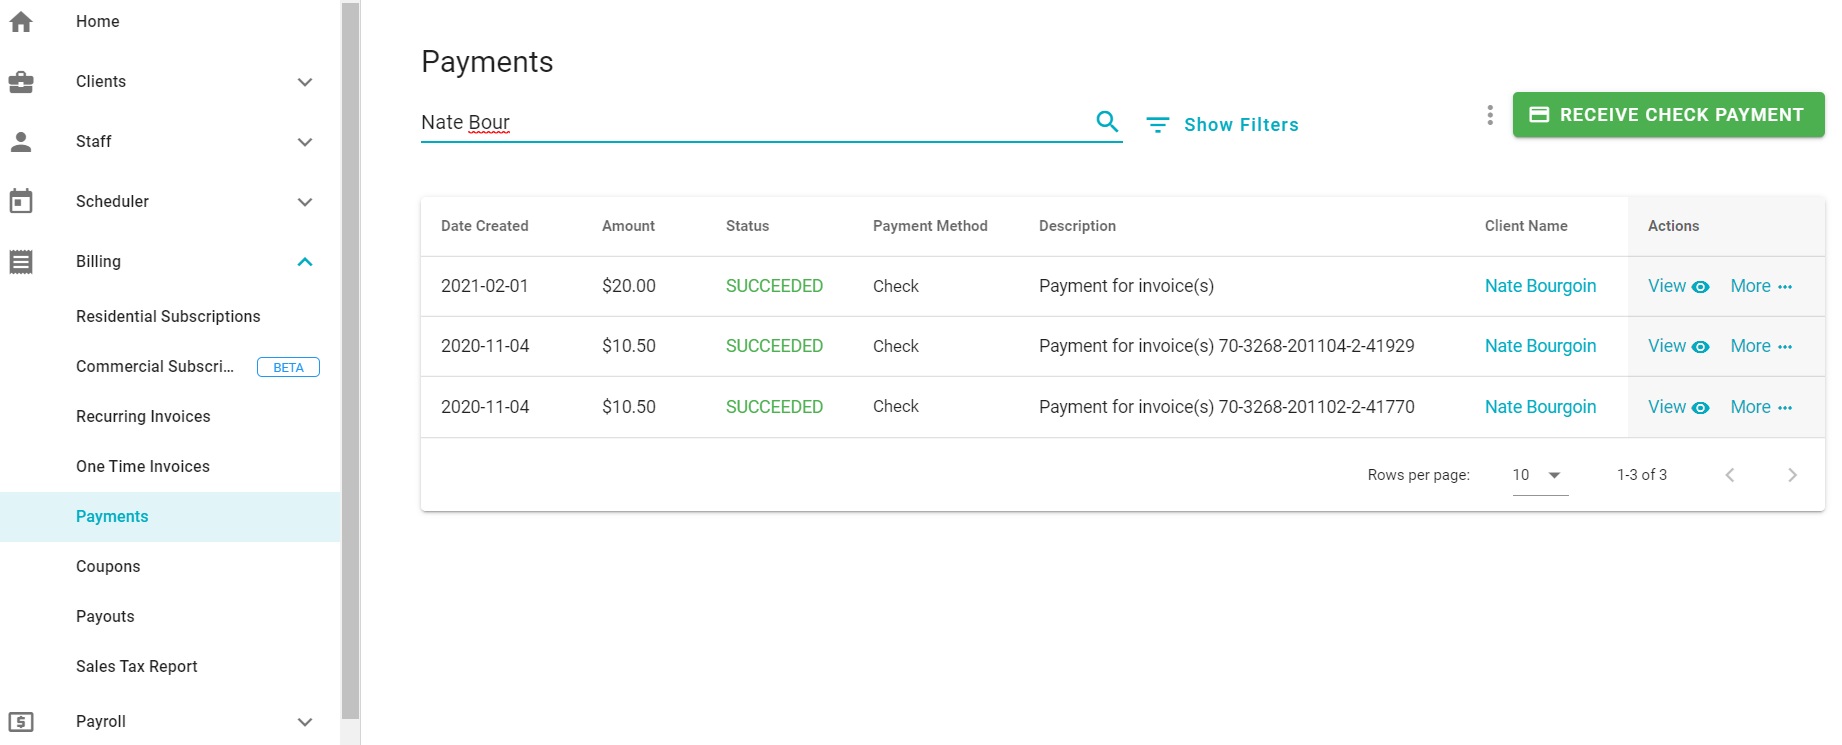The height and width of the screenshot is (745, 1842).
Task: Click the Staff person icon
Action: [x=21, y=142]
